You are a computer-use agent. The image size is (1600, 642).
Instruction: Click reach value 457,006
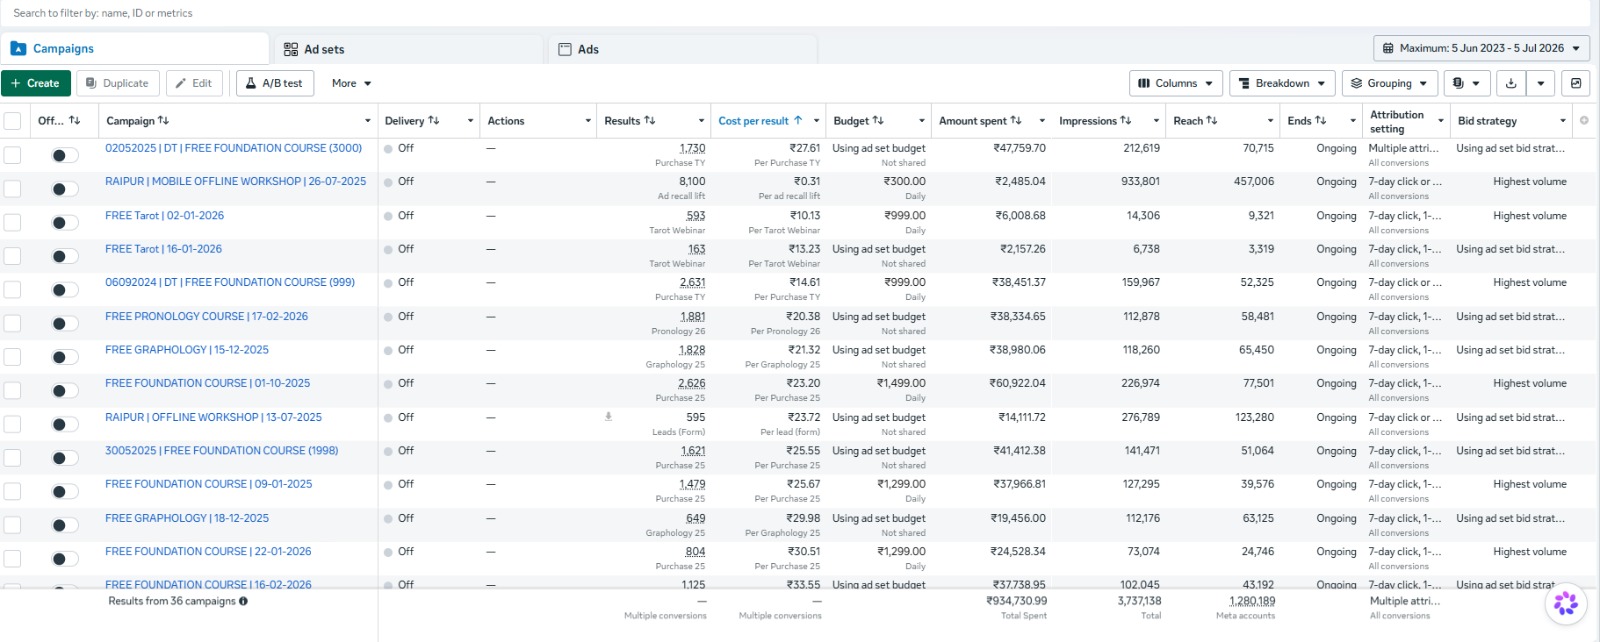coord(1254,182)
